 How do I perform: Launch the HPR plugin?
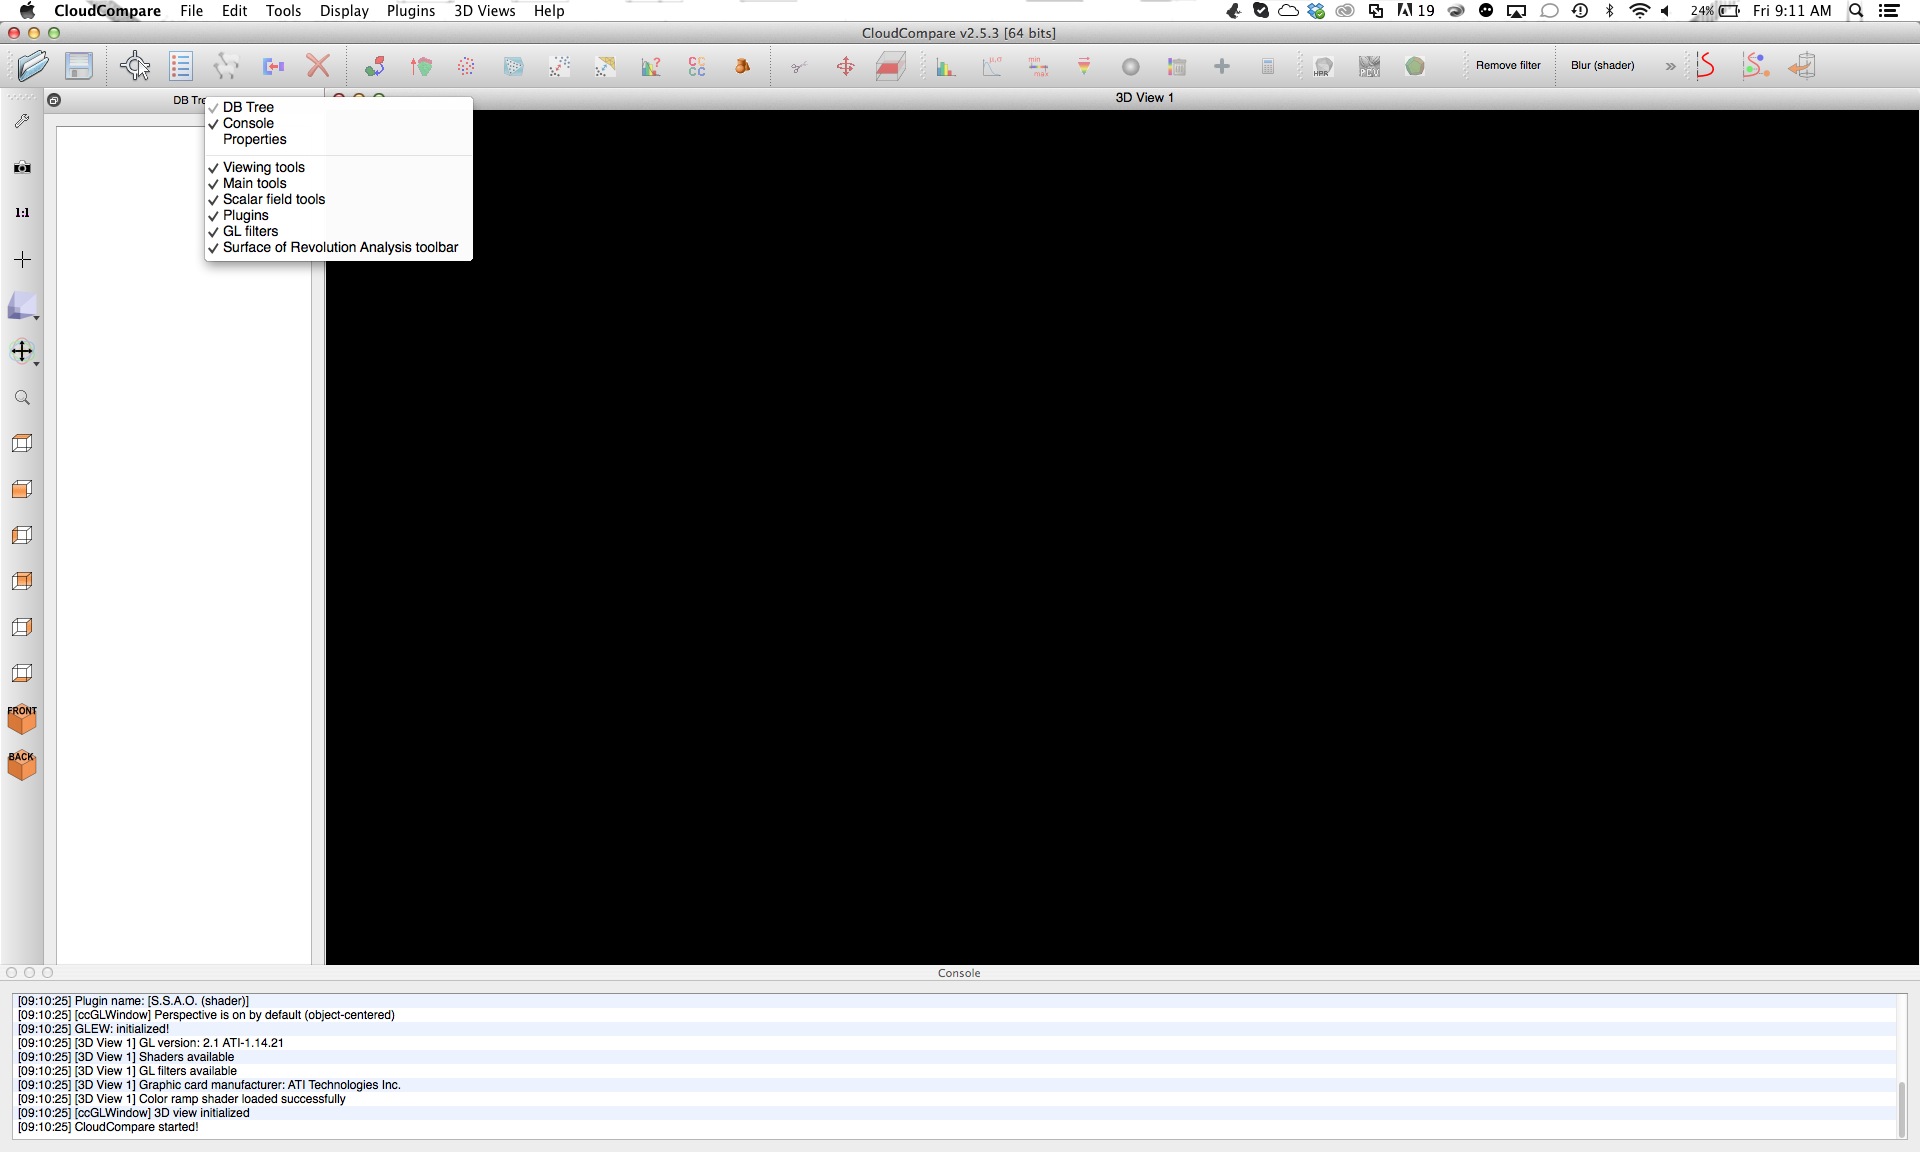tap(1322, 66)
